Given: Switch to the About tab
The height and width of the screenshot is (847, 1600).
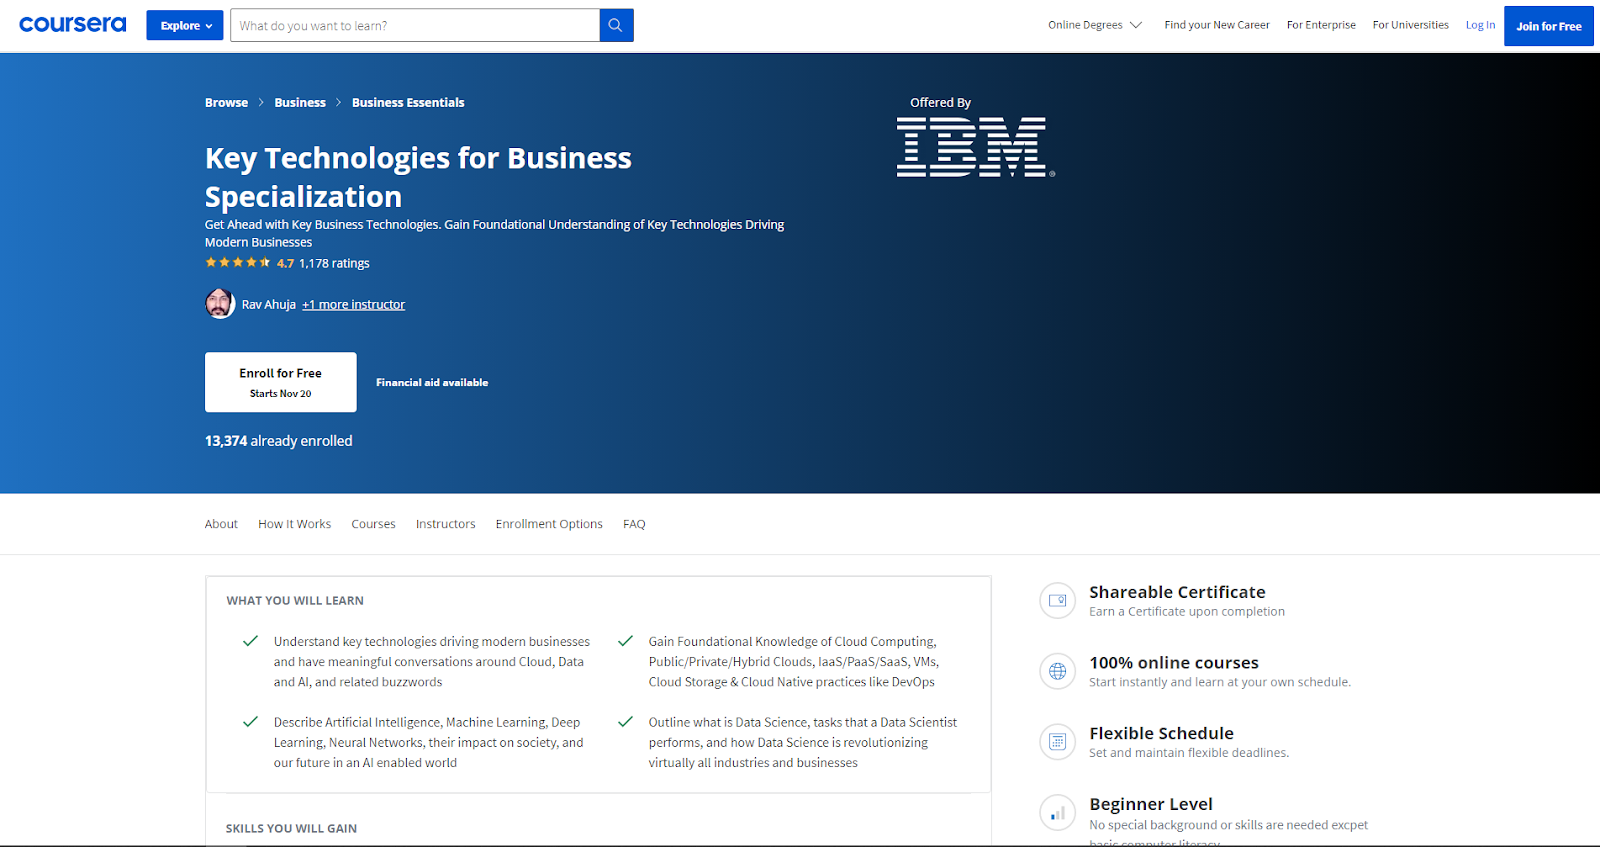Looking at the screenshot, I should pyautogui.click(x=221, y=524).
